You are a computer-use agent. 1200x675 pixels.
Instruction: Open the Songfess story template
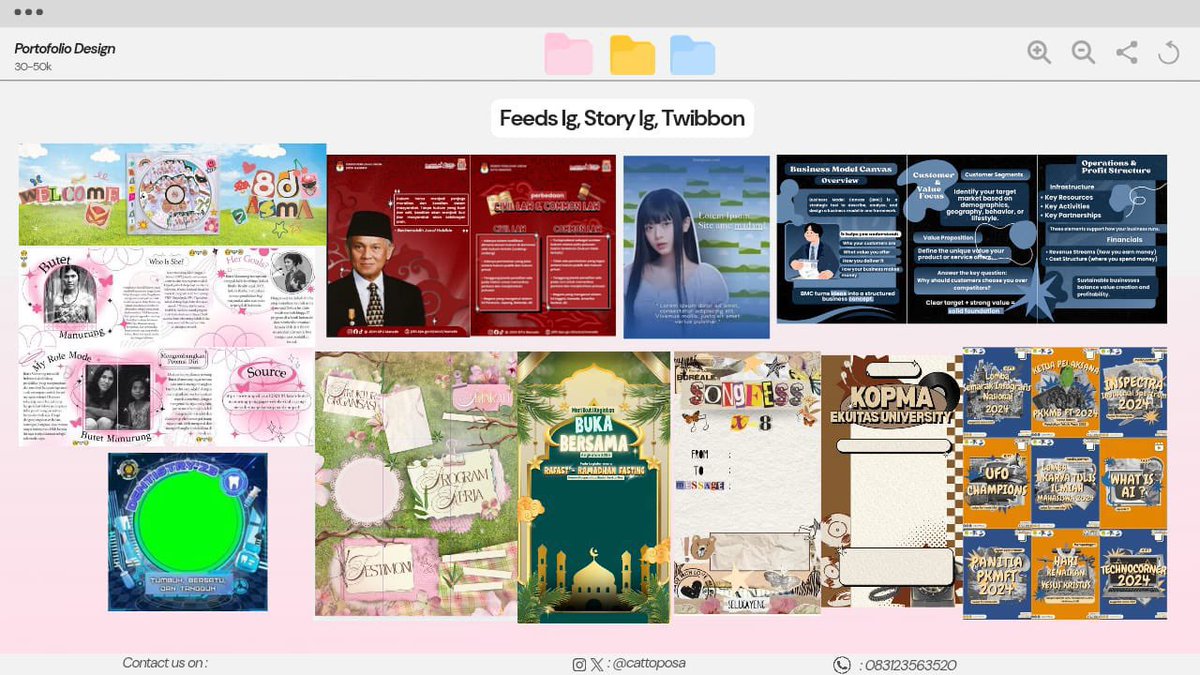pyautogui.click(x=747, y=483)
